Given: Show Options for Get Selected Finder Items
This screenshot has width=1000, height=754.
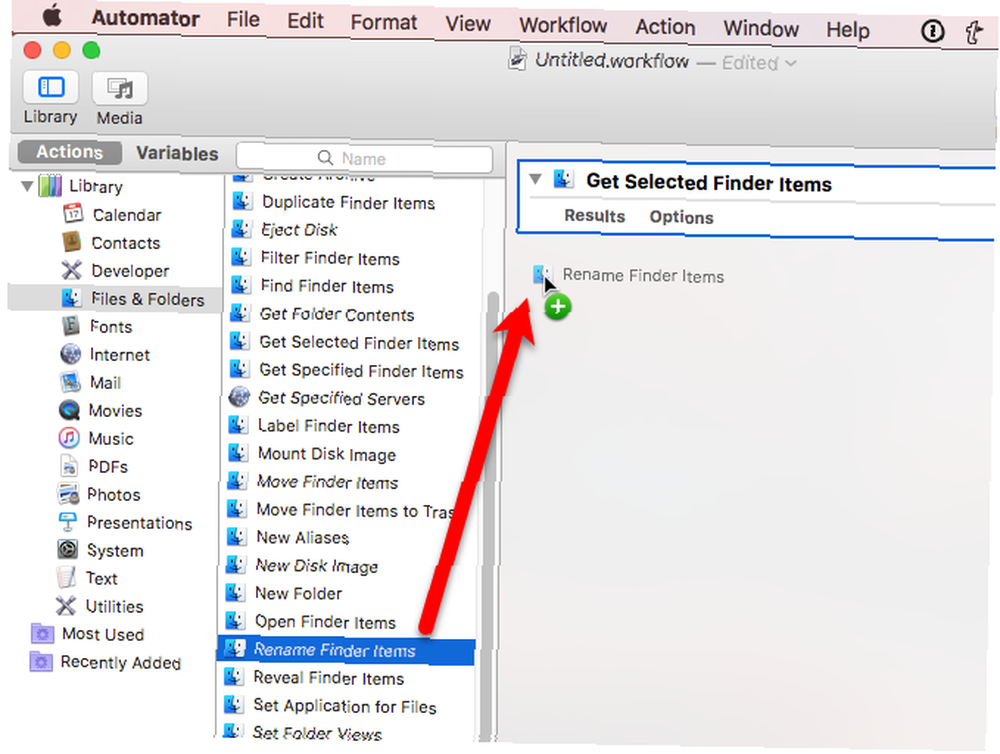Looking at the screenshot, I should point(681,217).
